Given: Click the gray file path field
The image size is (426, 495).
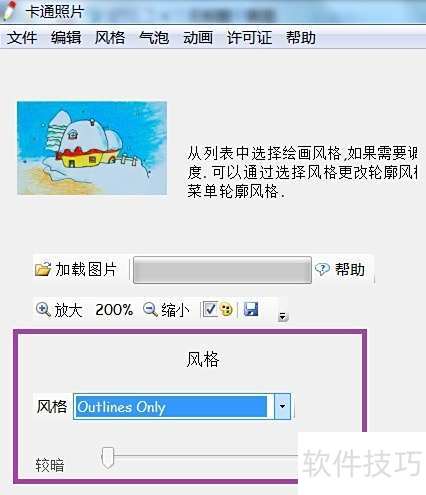Looking at the screenshot, I should pos(222,270).
